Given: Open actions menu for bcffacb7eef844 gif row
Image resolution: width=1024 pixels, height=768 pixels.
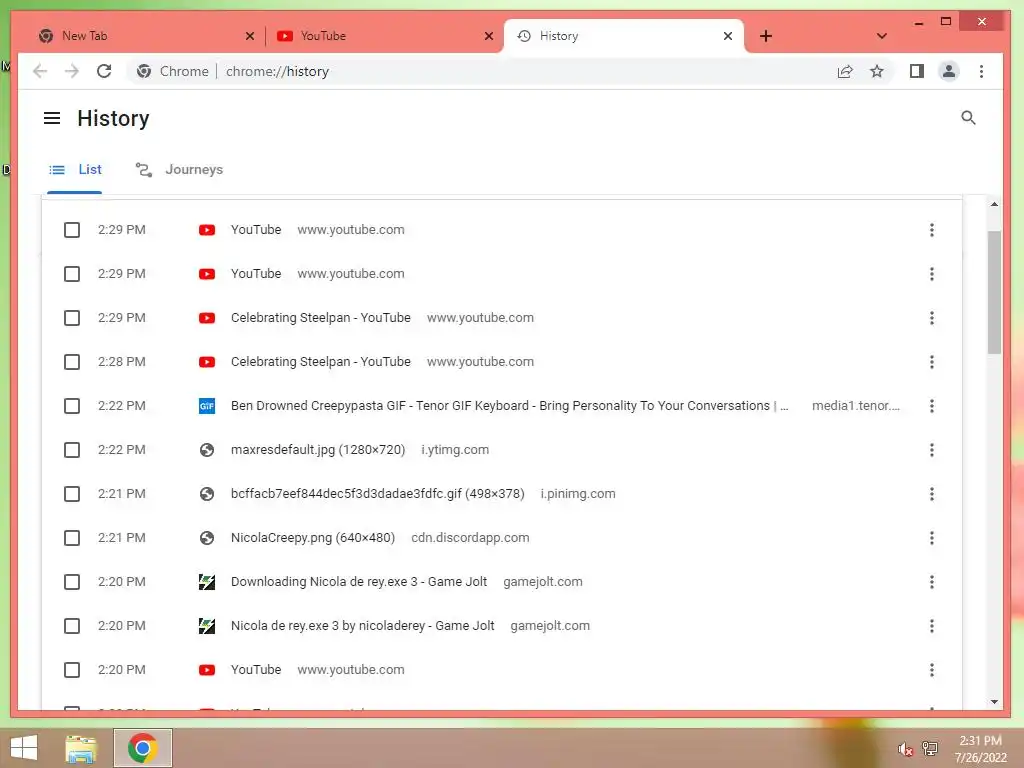Looking at the screenshot, I should pyautogui.click(x=932, y=494).
